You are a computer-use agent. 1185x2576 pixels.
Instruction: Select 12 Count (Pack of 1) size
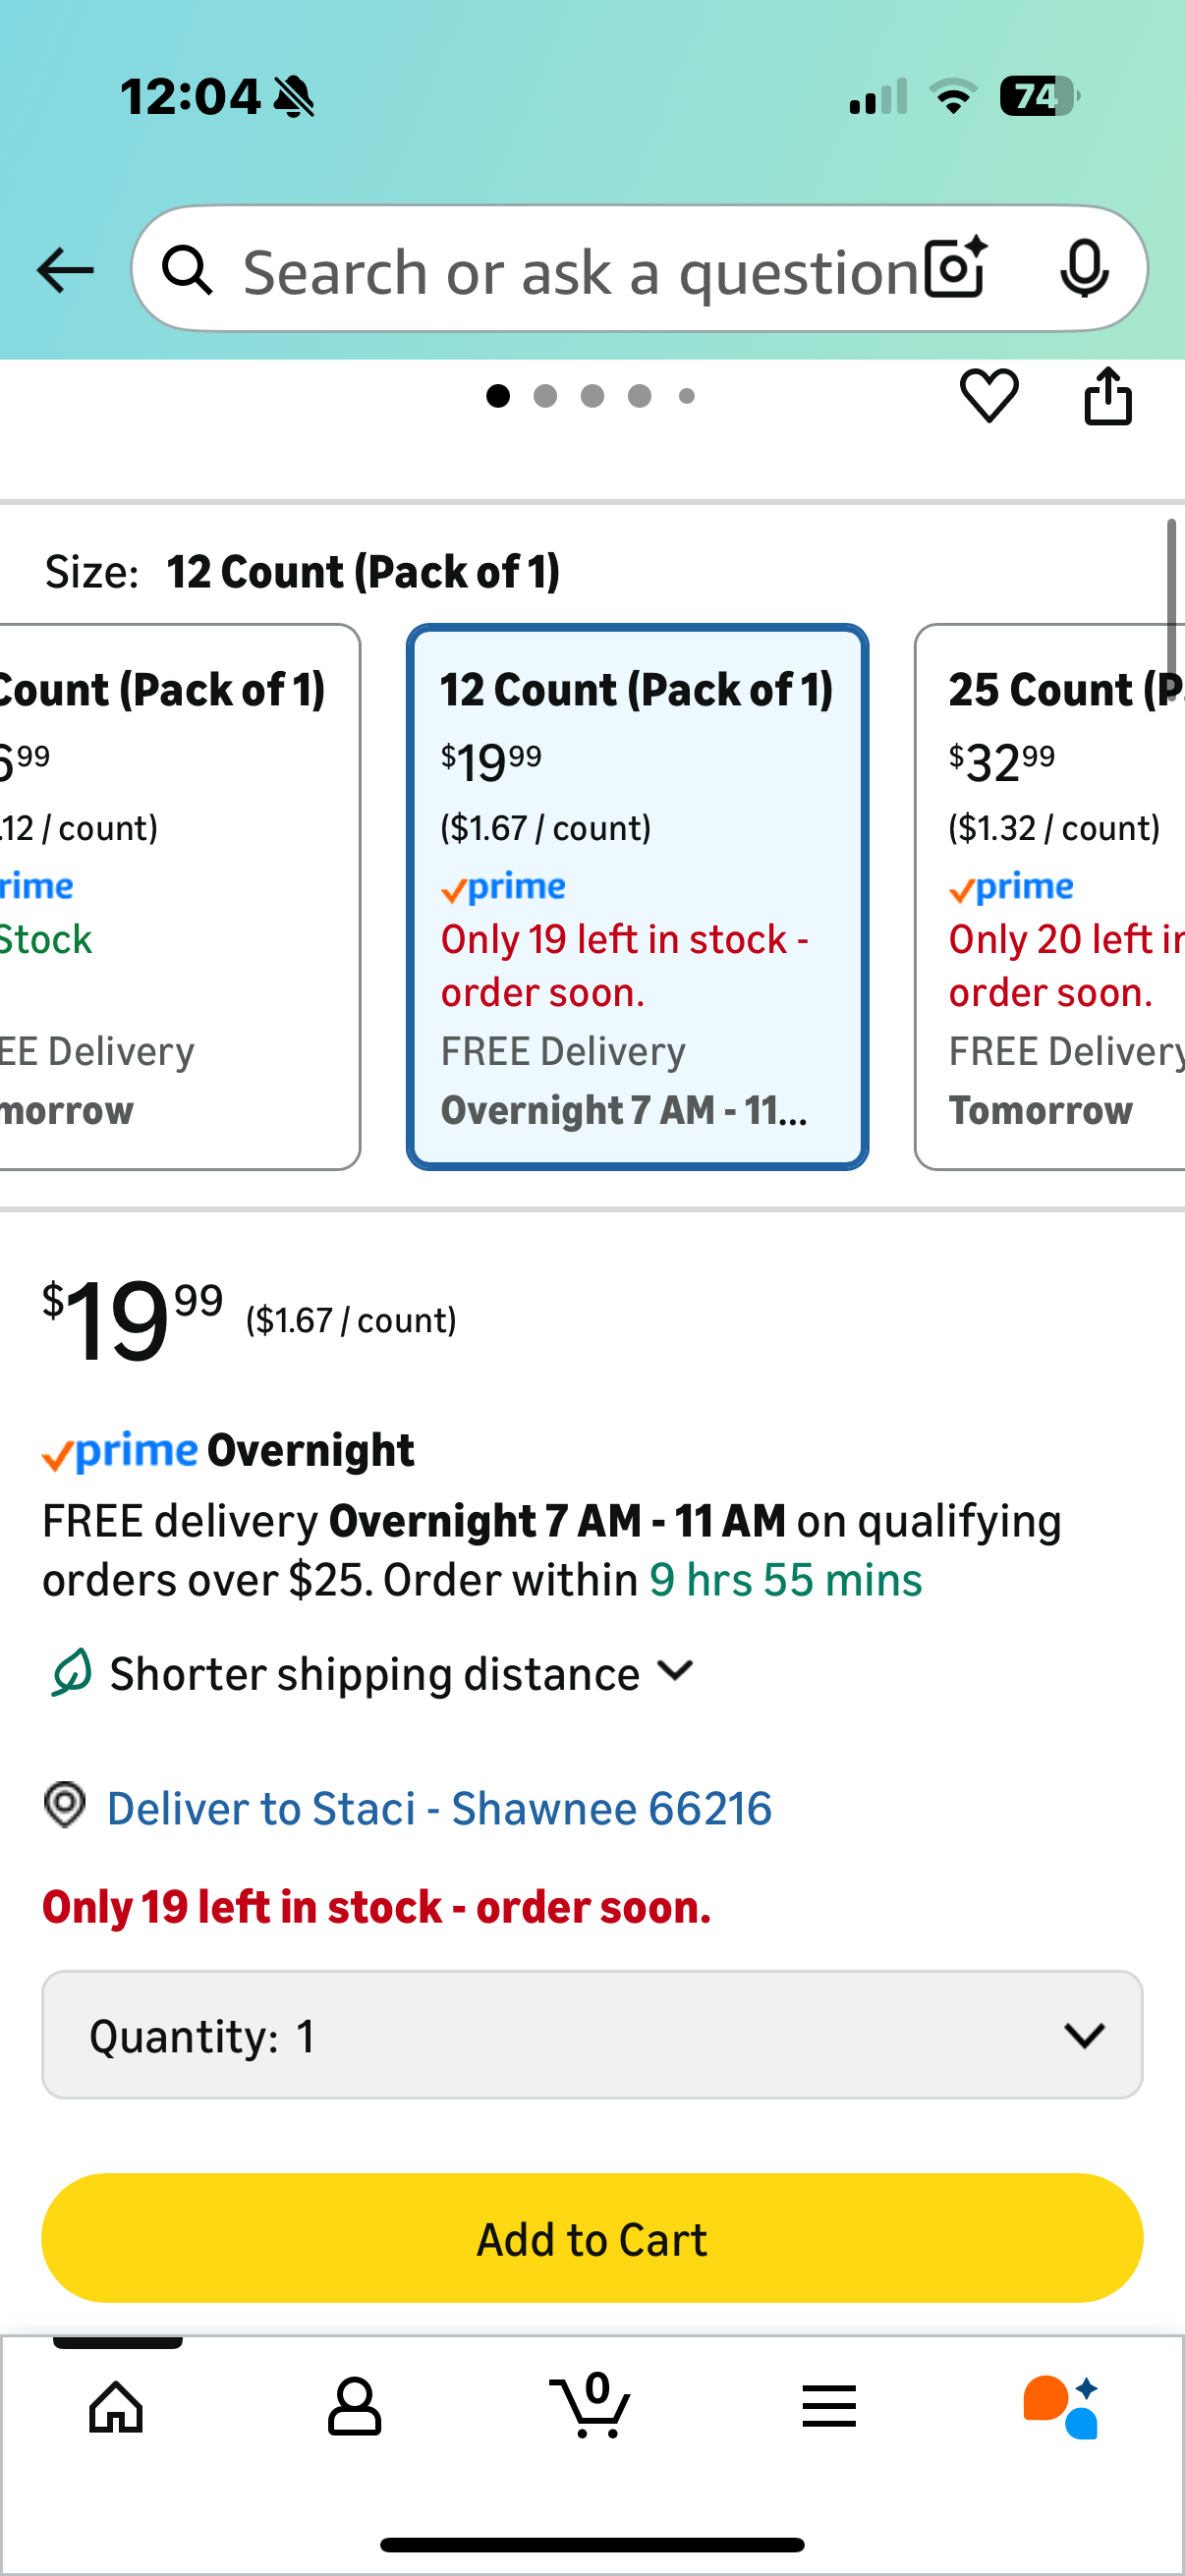(637, 897)
